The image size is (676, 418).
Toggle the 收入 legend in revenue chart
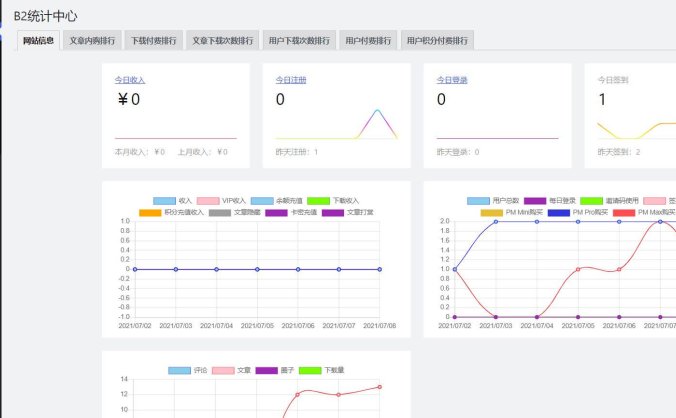click(x=171, y=201)
